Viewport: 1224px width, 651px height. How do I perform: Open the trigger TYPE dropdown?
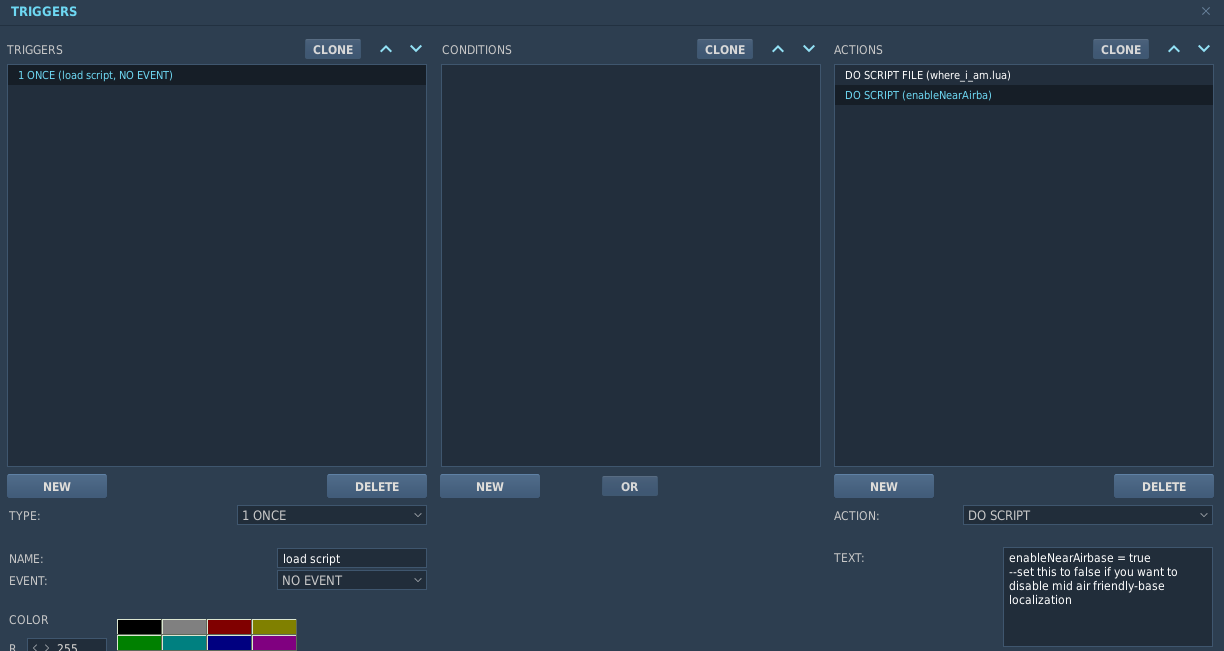tap(331, 515)
